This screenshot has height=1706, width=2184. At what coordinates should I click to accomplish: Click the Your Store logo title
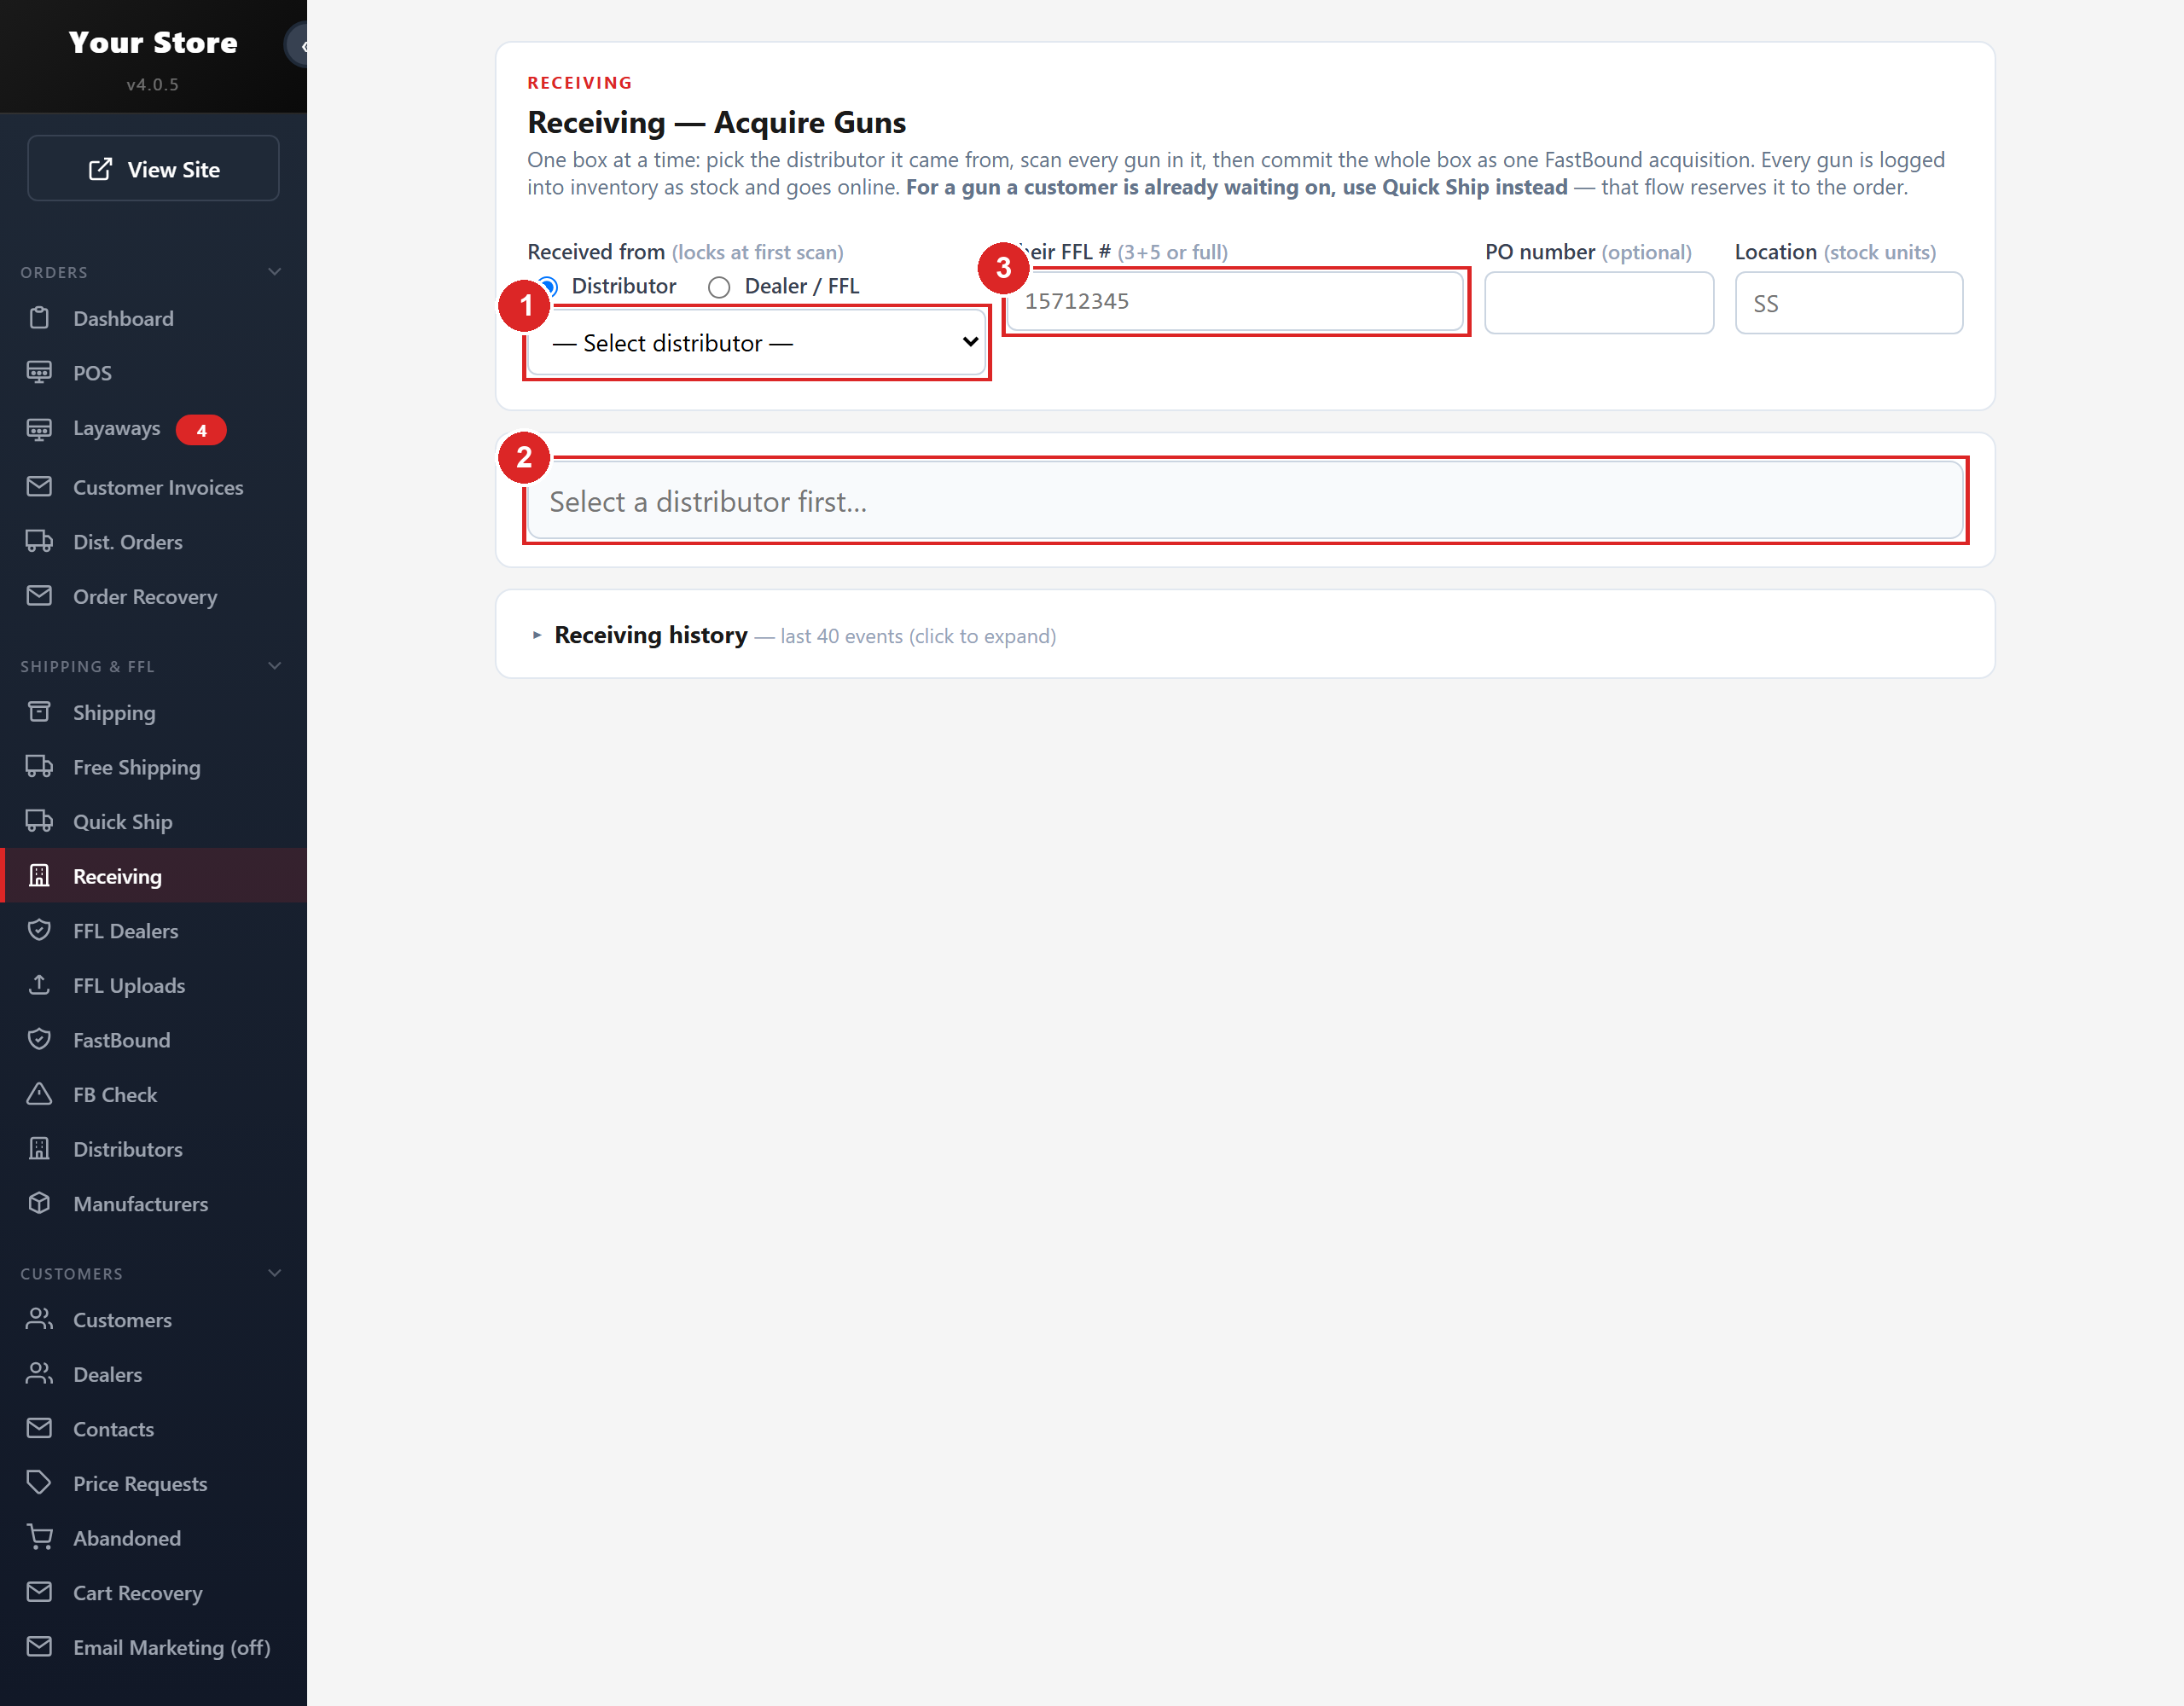point(153,42)
